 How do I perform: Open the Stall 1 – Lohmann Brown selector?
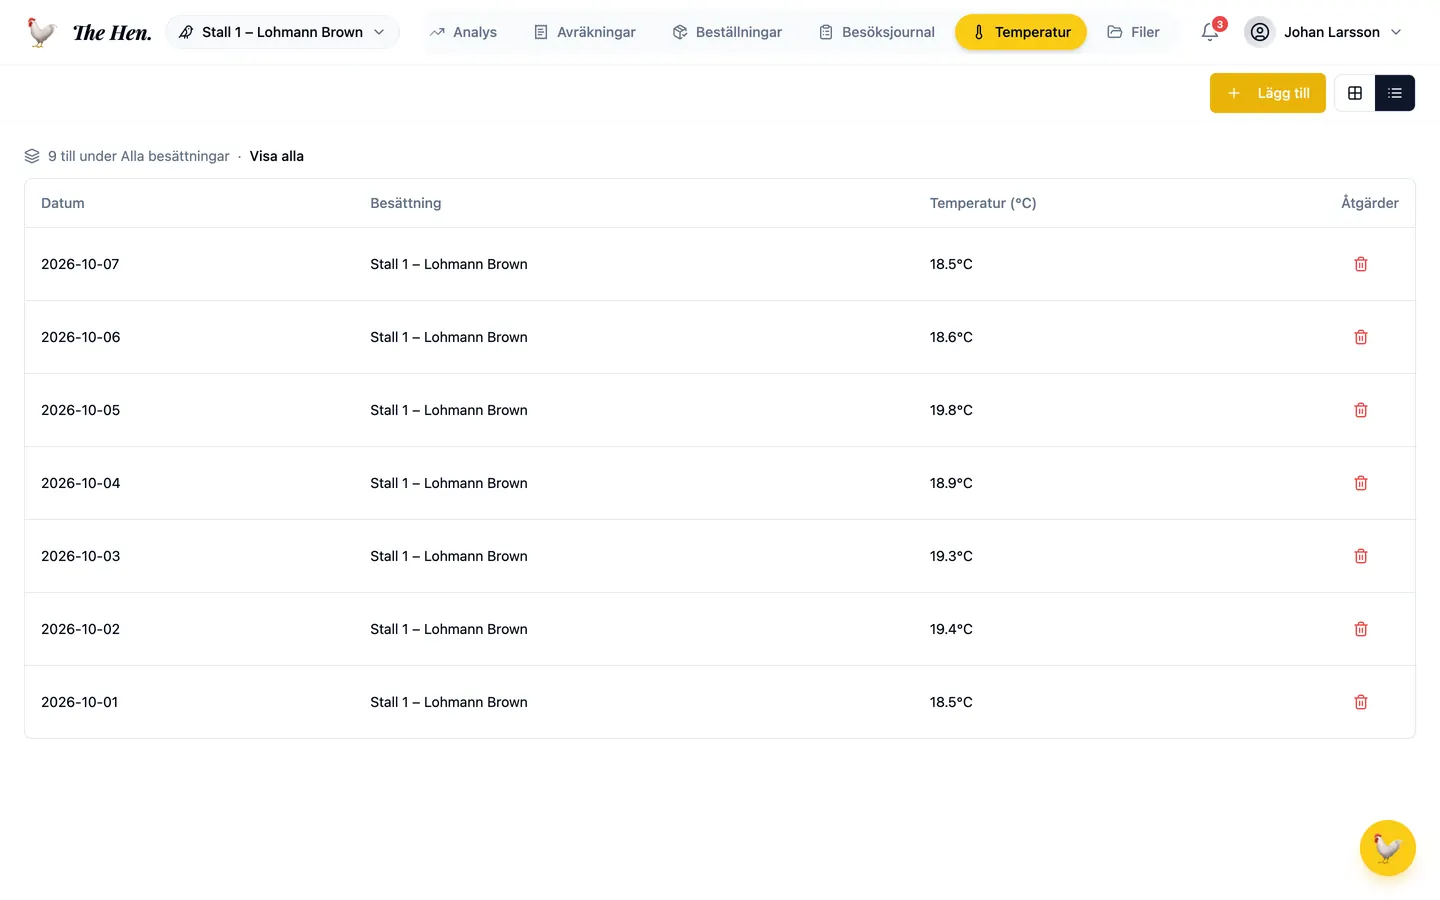click(x=282, y=32)
